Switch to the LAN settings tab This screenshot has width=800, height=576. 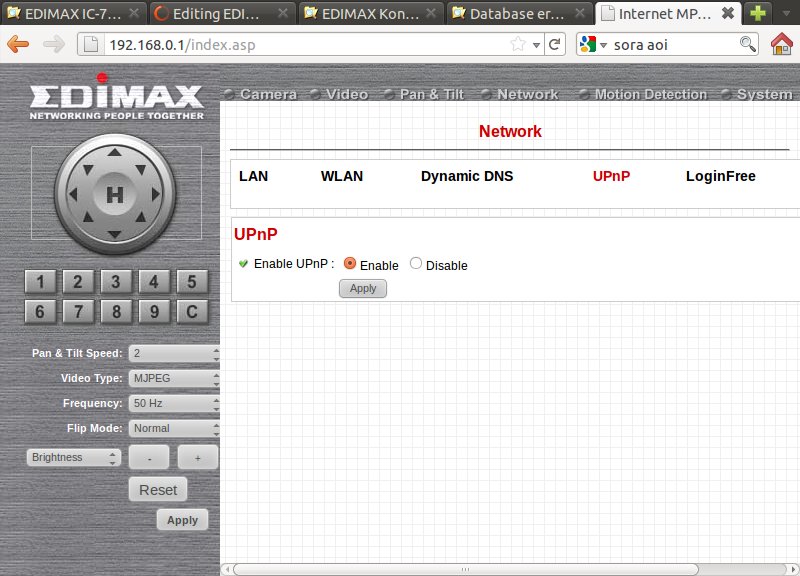pos(254,176)
